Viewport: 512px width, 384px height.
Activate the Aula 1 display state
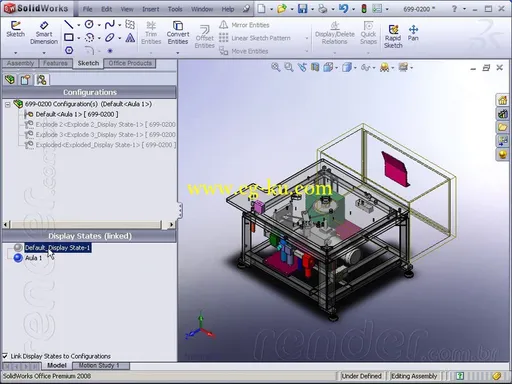[33, 258]
